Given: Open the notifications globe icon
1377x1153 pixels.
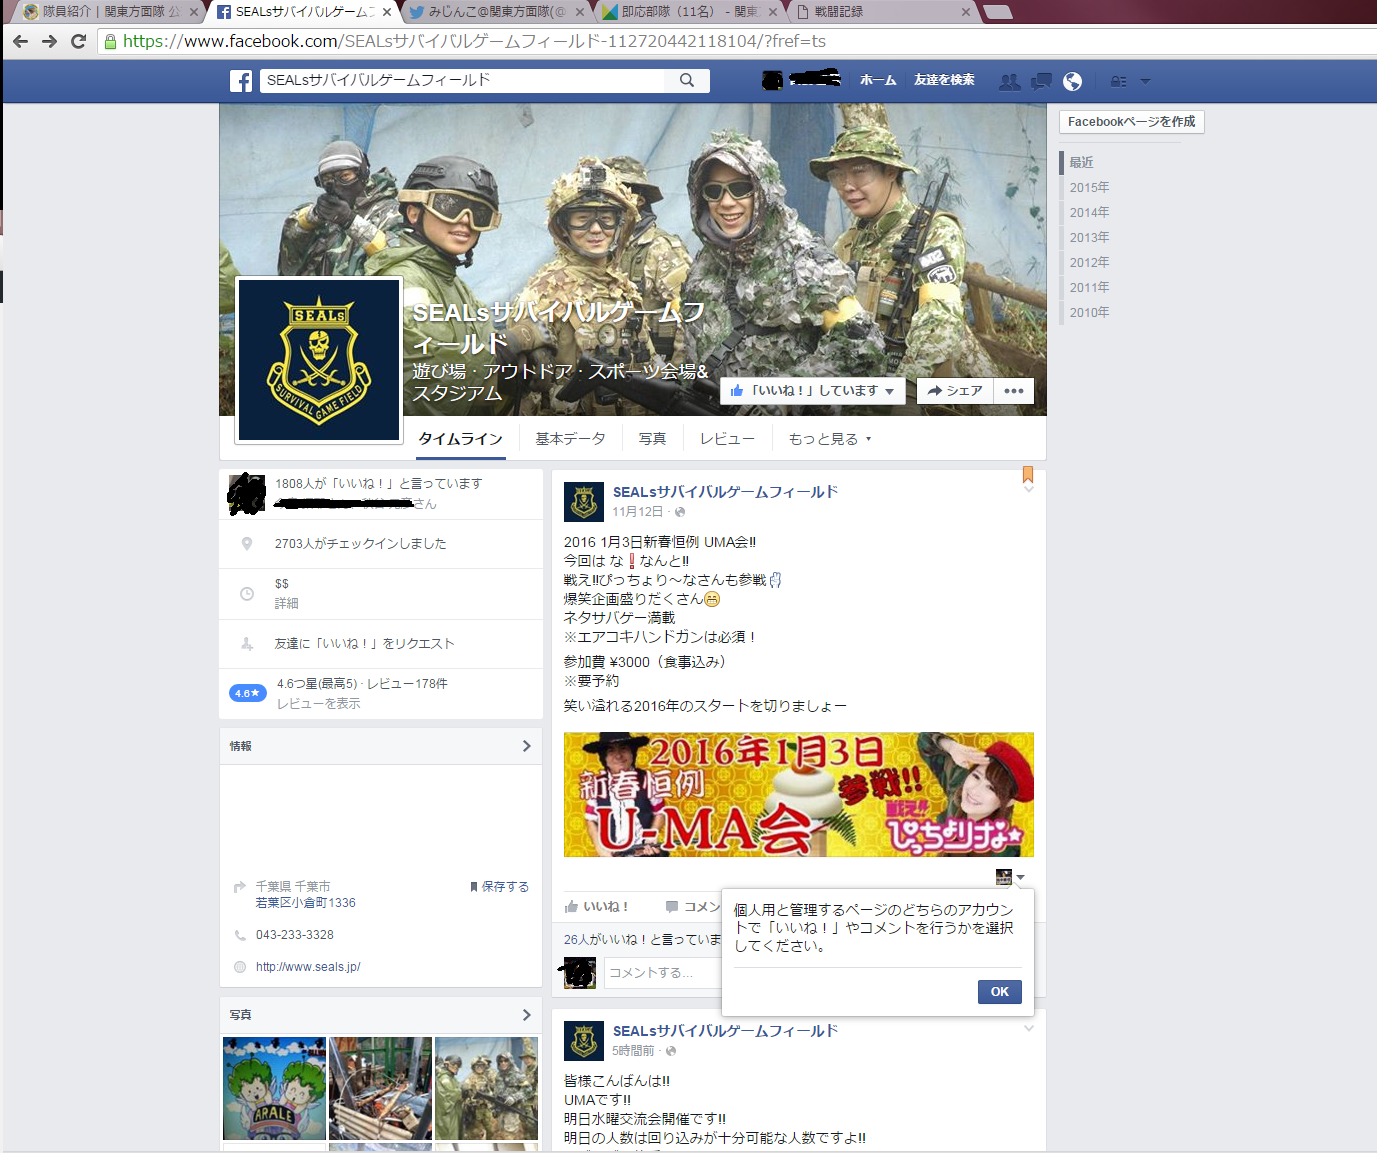Looking at the screenshot, I should 1072,81.
